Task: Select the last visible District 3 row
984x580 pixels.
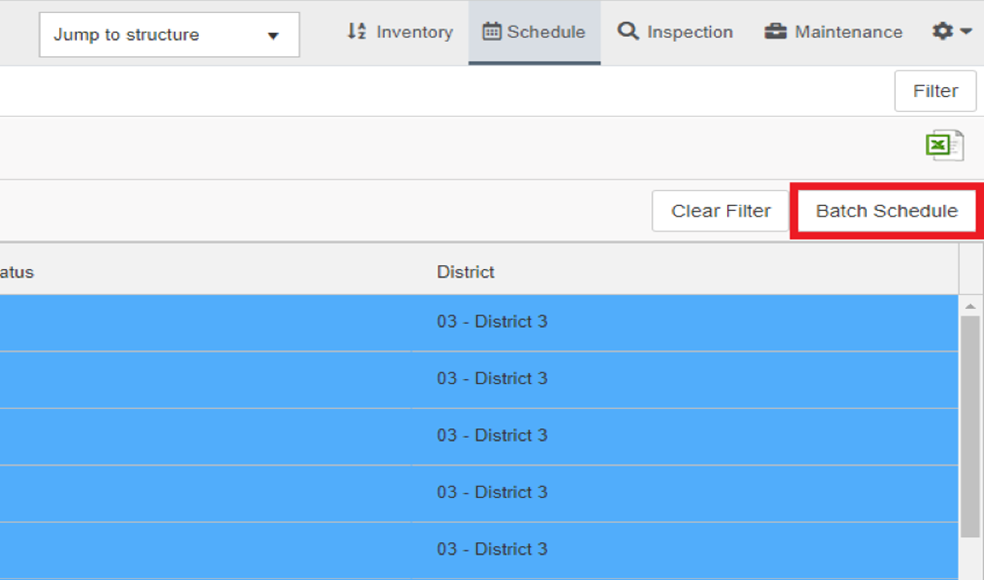Action: click(x=479, y=550)
